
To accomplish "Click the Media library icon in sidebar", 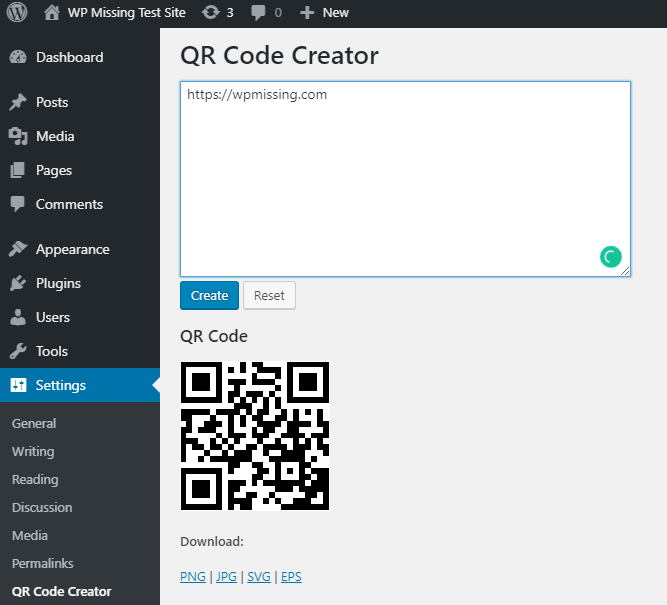I will (18, 136).
